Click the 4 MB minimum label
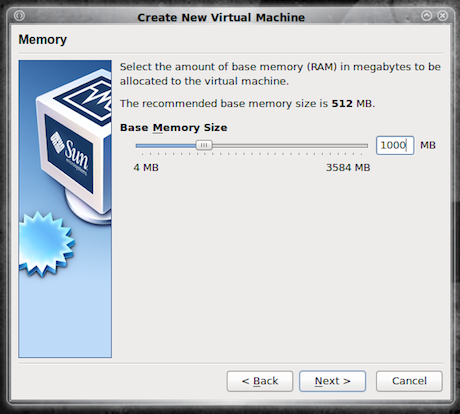Screen dimensions: 460x414 pos(146,167)
